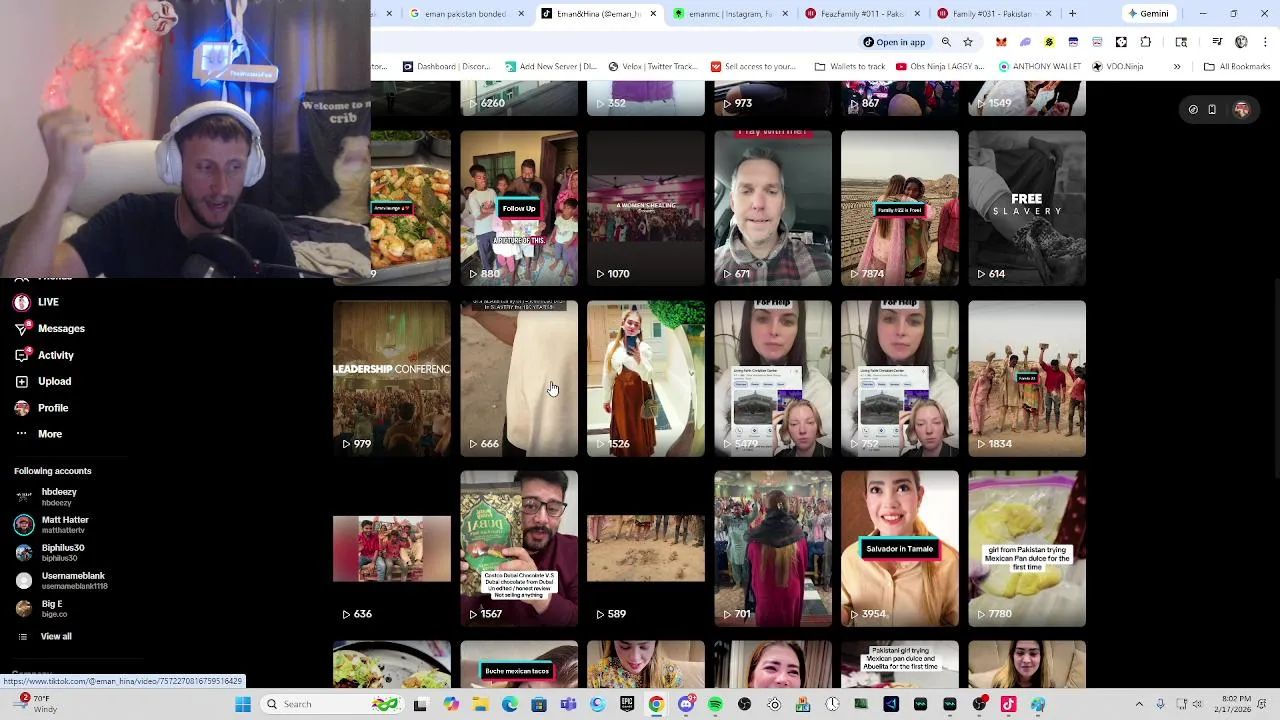This screenshot has width=1280, height=720.
Task: Expand following list with View all
Action: coord(45,636)
